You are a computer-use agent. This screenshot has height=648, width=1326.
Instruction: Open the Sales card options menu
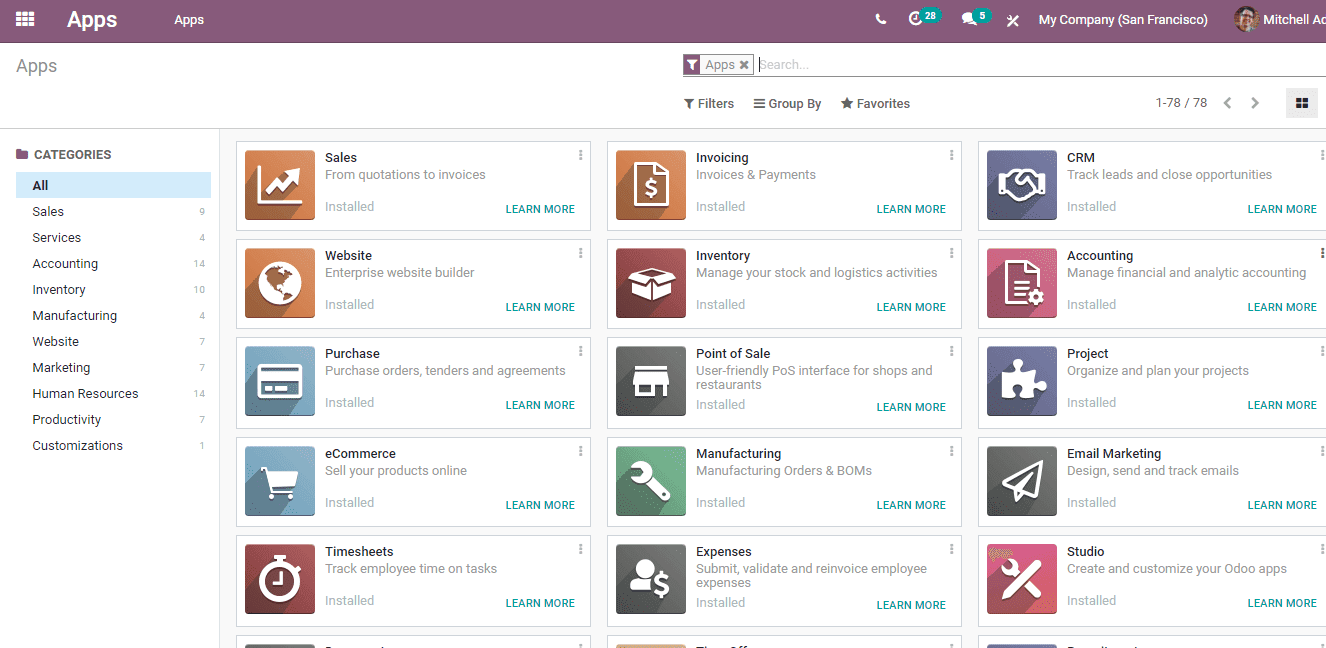click(x=580, y=155)
